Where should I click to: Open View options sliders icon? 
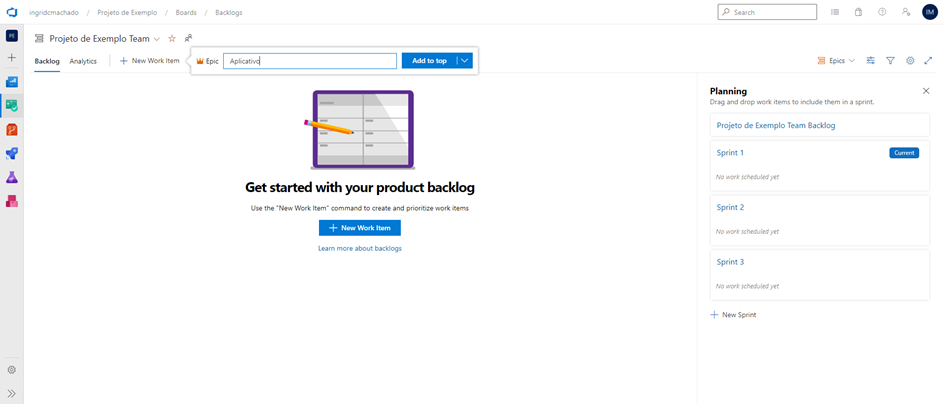(x=870, y=60)
